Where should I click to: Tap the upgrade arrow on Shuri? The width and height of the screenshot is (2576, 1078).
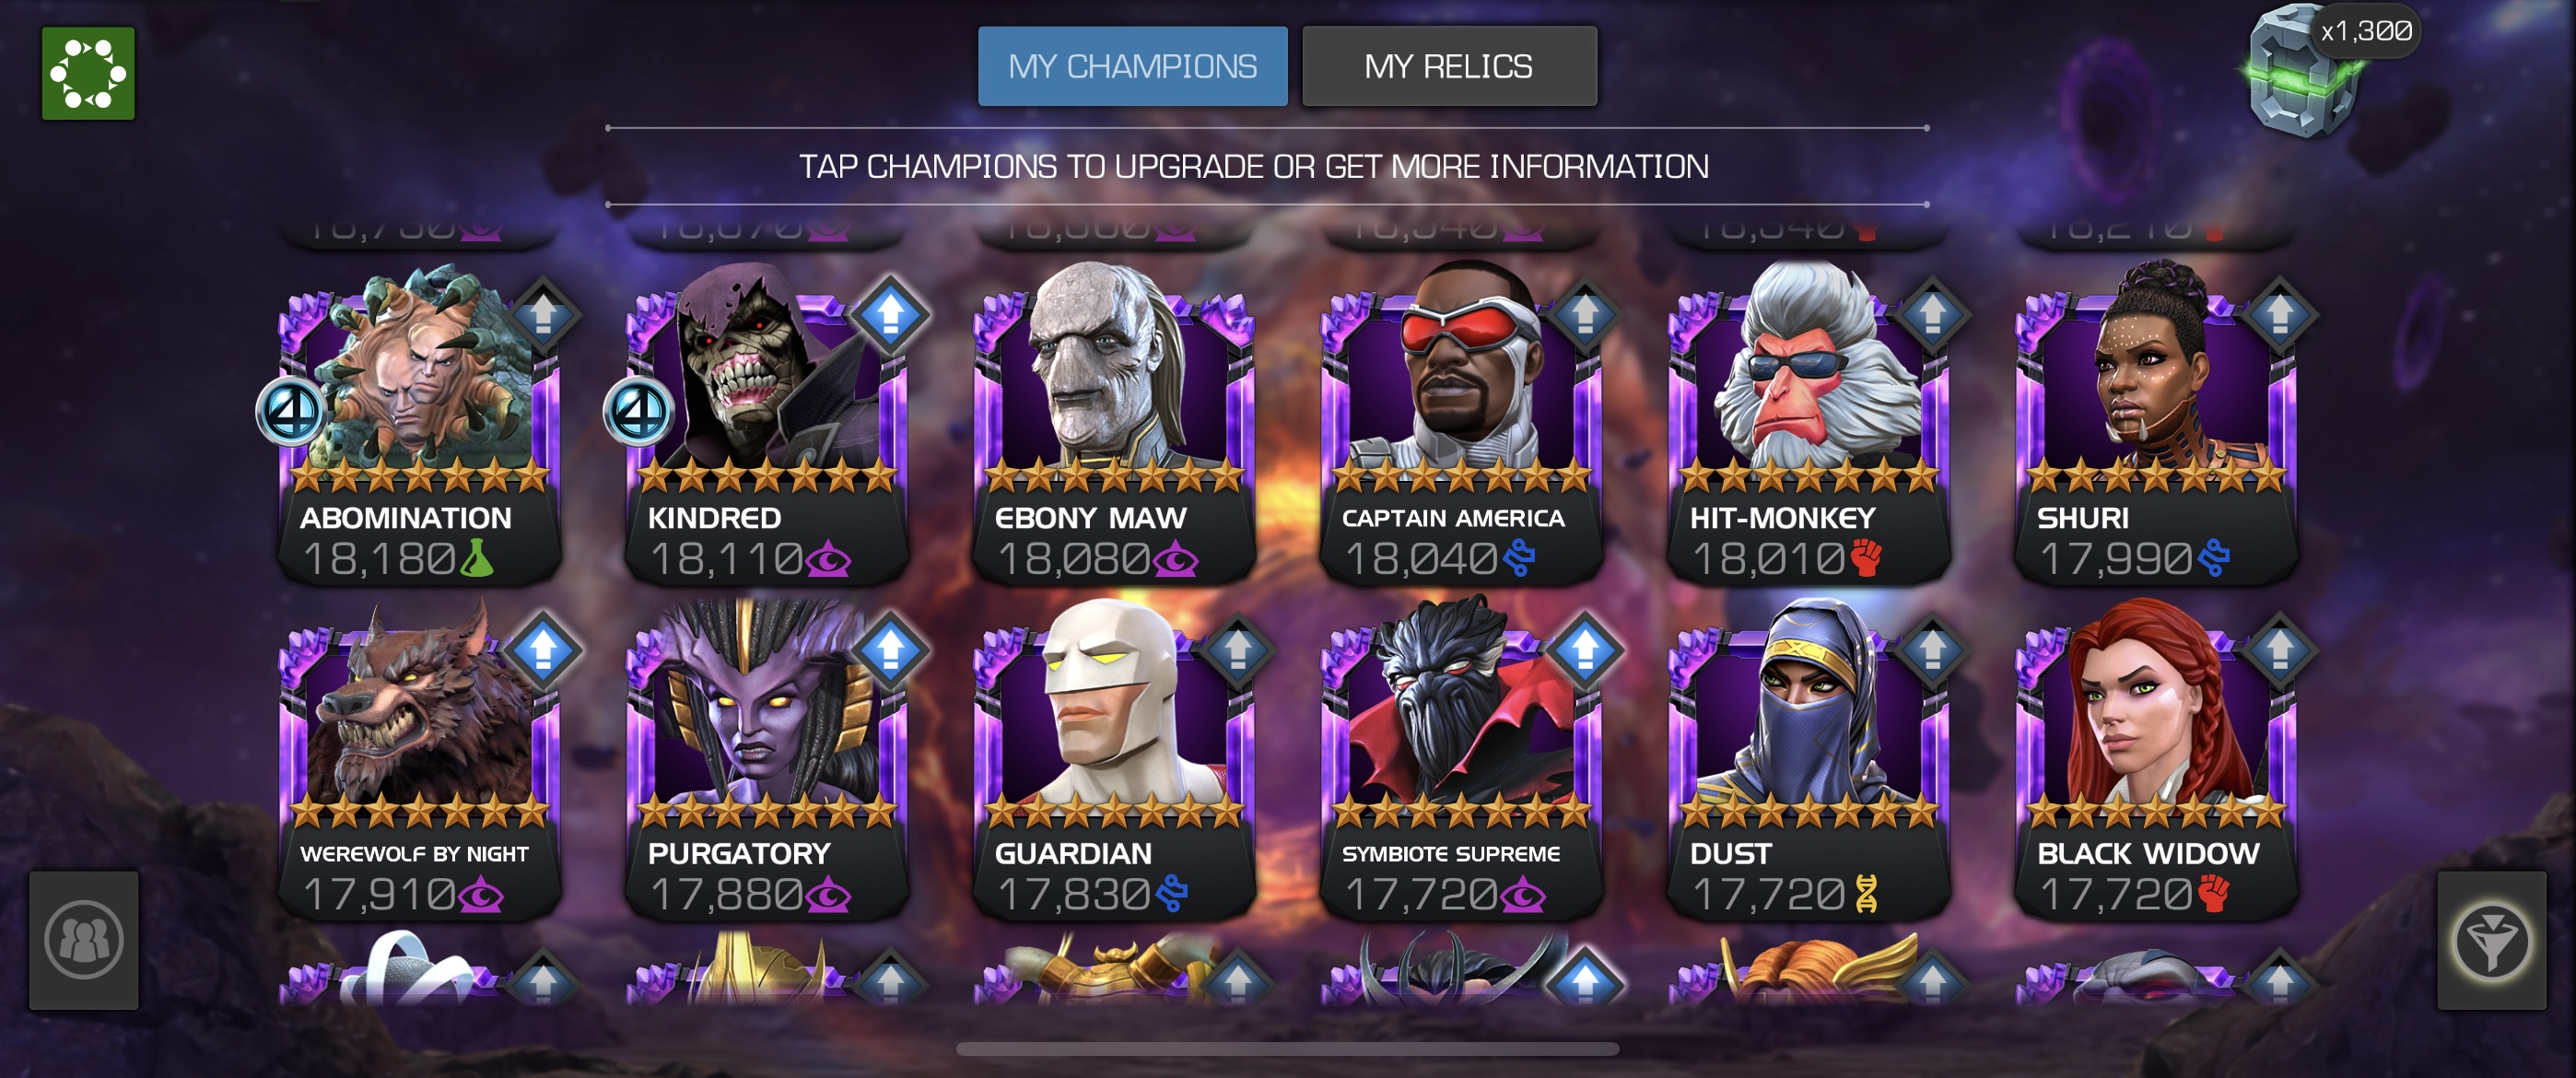click(x=2280, y=314)
